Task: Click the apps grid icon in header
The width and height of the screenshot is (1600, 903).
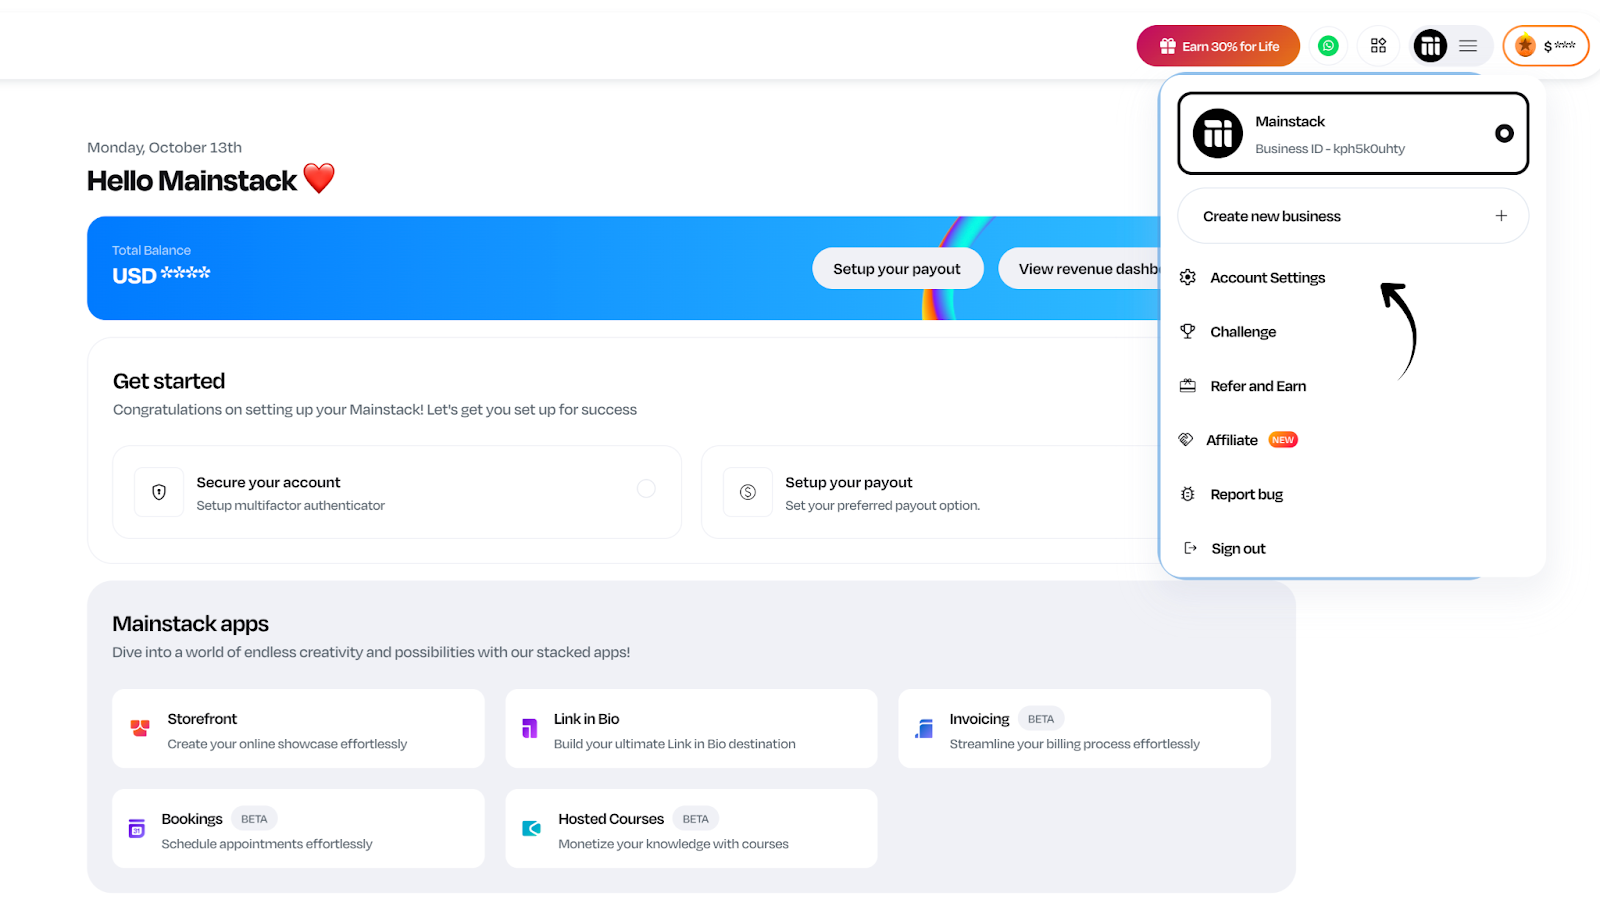Action: (x=1378, y=46)
